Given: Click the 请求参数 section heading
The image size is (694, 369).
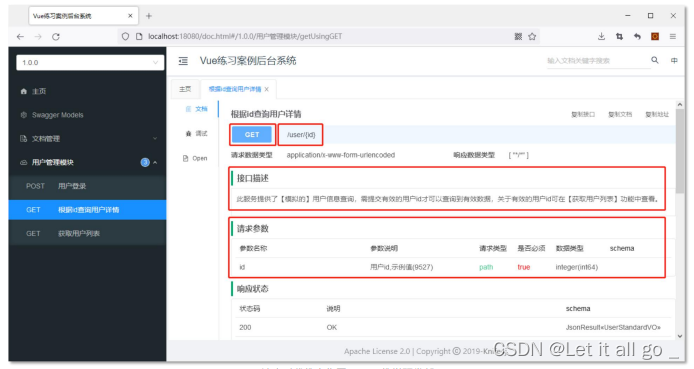Looking at the screenshot, I should (253, 229).
